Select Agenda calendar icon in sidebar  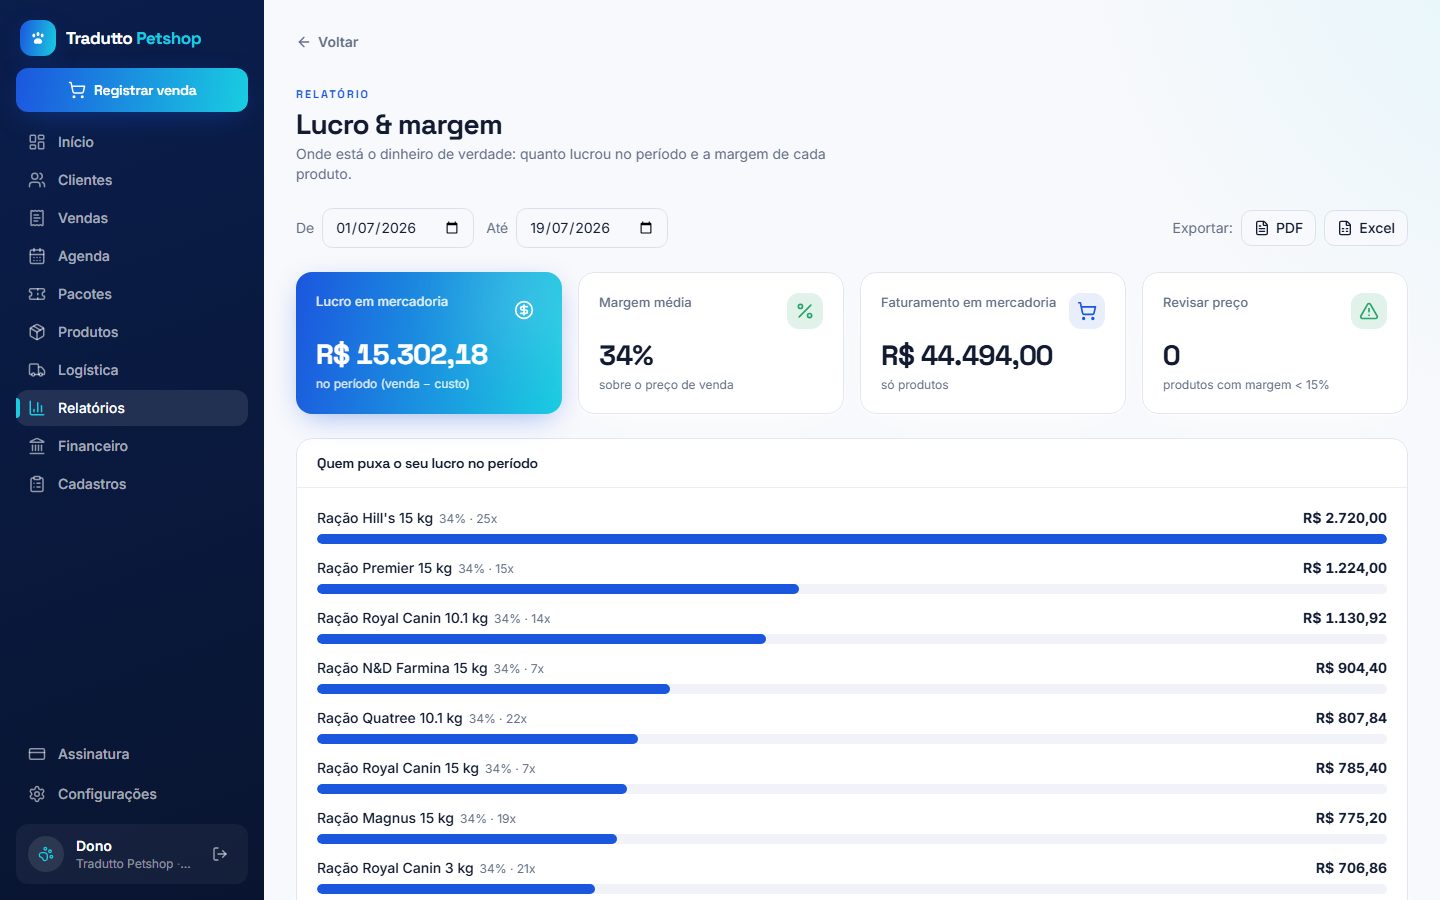[37, 256]
